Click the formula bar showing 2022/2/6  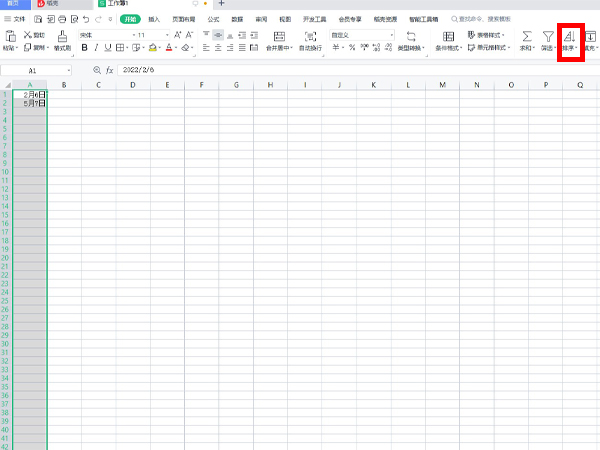(358, 70)
